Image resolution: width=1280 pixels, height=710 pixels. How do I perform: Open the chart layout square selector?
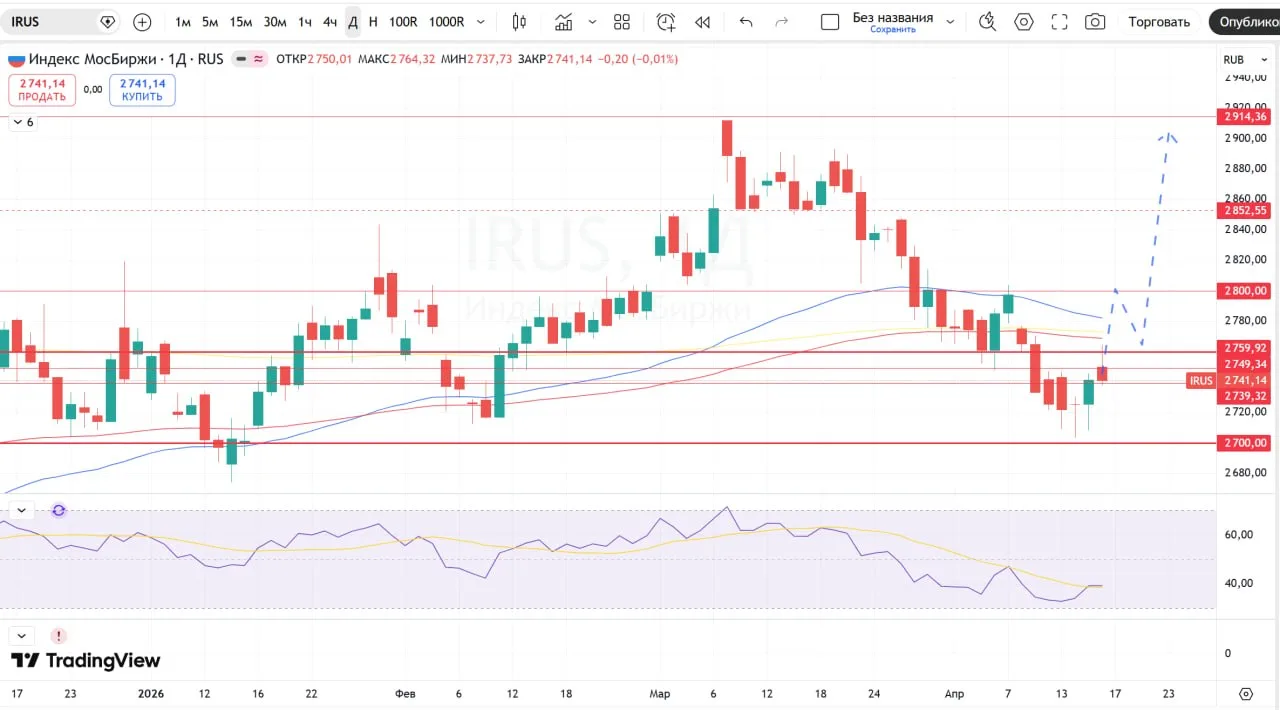pos(829,21)
